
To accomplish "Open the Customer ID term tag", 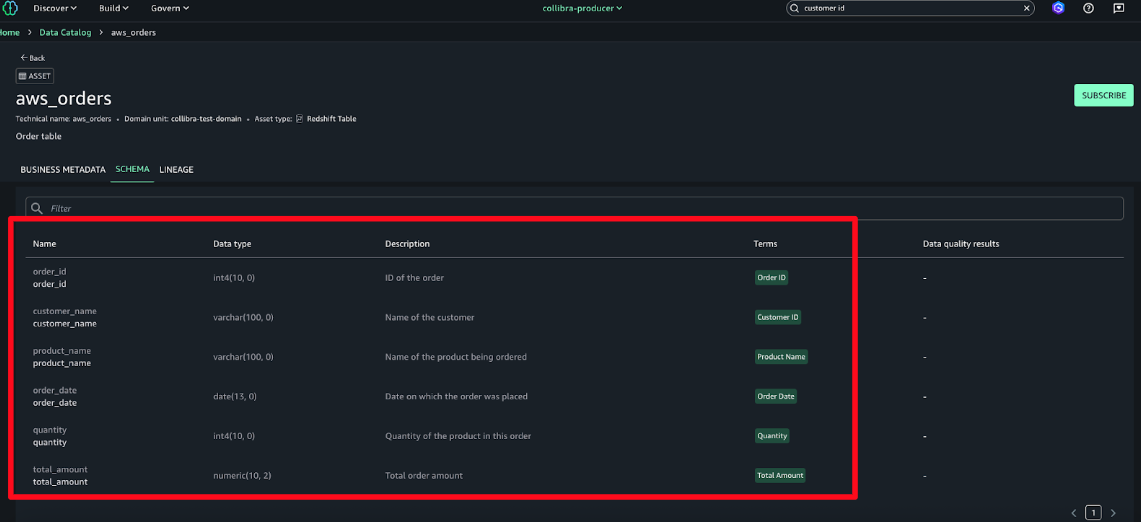I will click(778, 317).
